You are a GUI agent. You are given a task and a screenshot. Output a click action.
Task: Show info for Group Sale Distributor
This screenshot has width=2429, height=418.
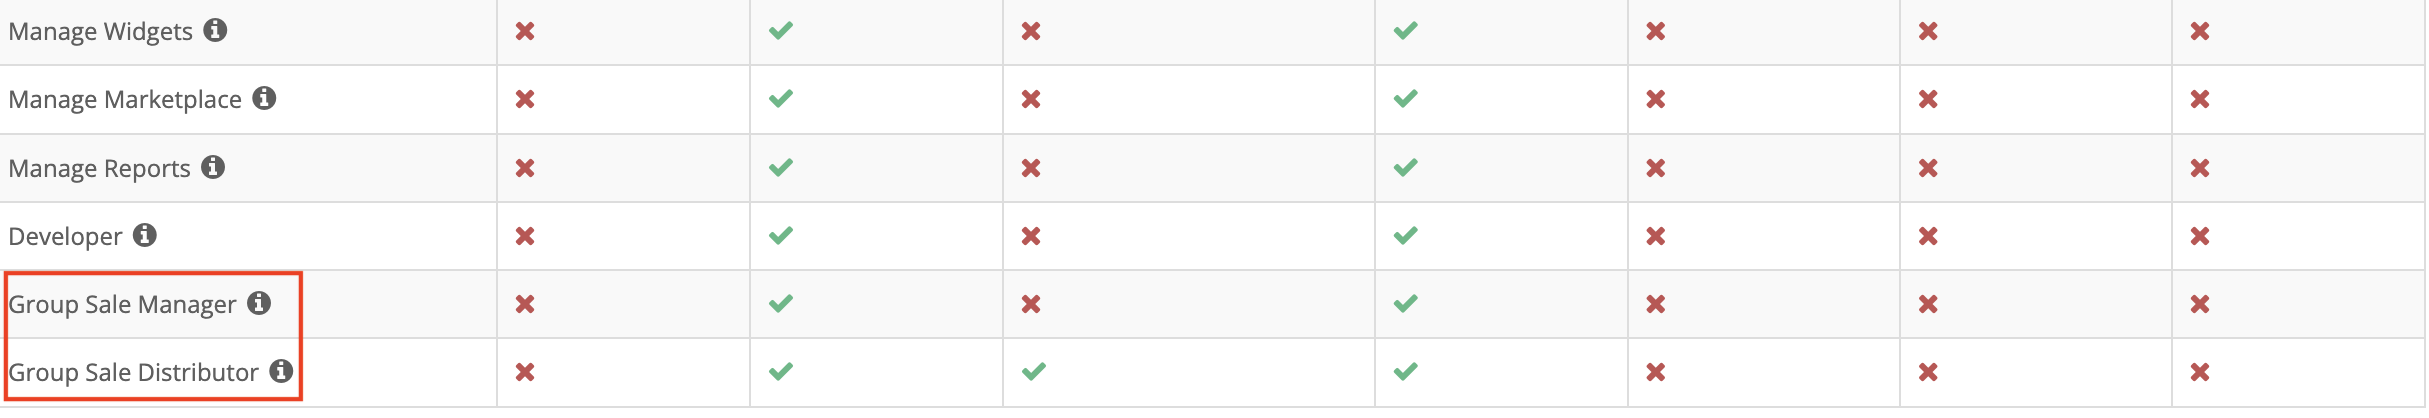tap(282, 371)
